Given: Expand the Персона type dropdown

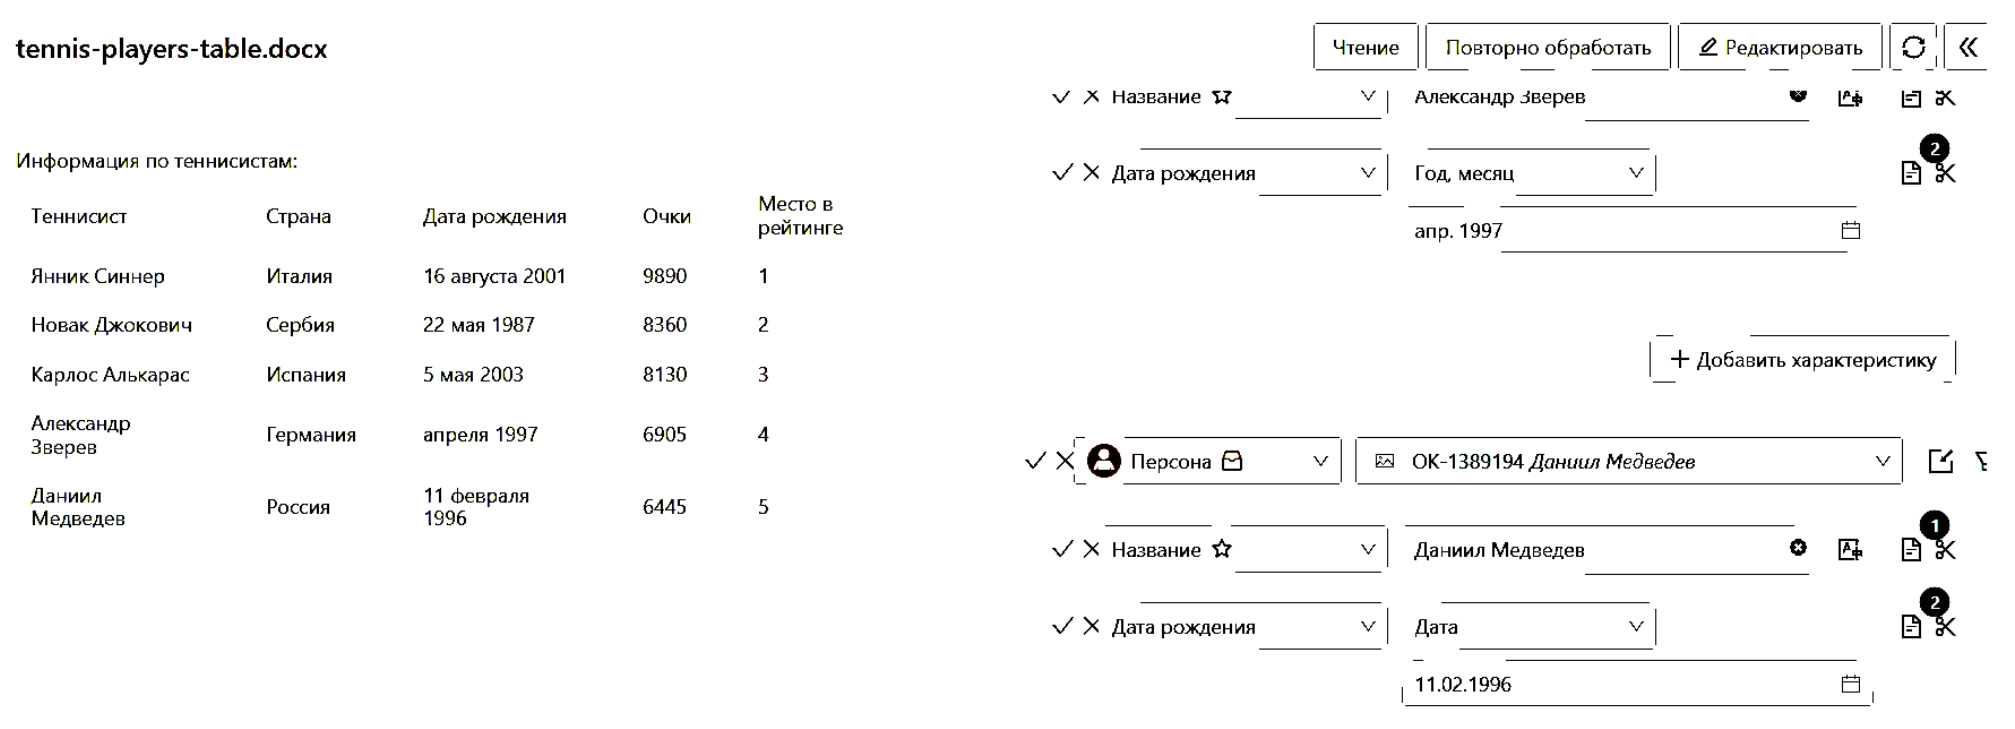Looking at the screenshot, I should (1320, 461).
